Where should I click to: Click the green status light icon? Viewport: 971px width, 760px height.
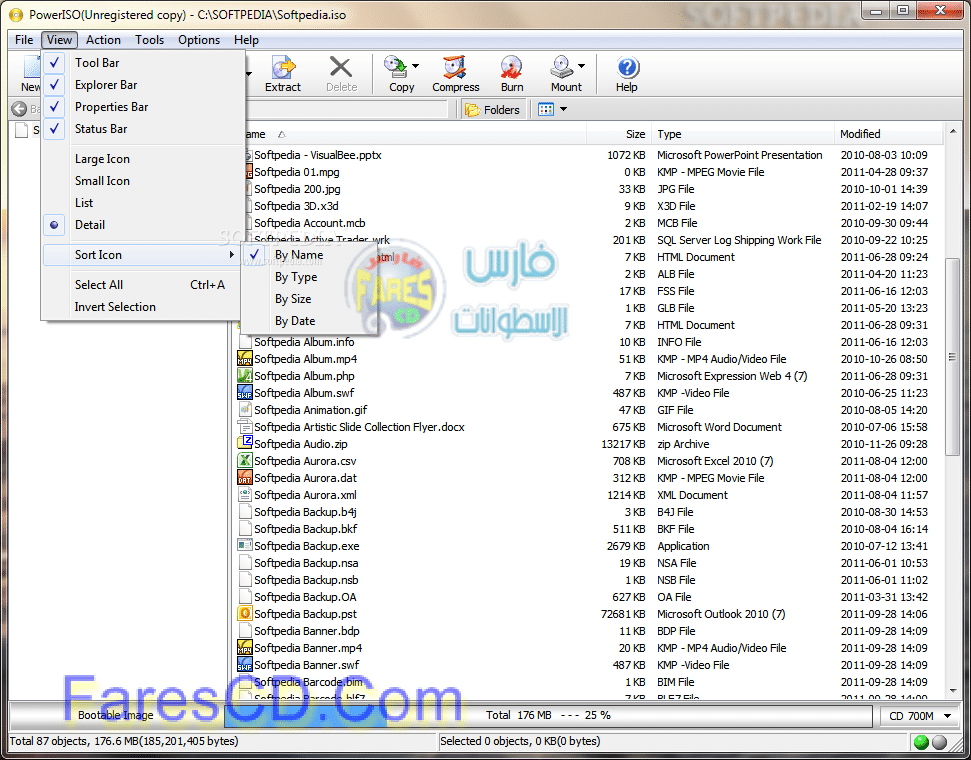click(921, 741)
